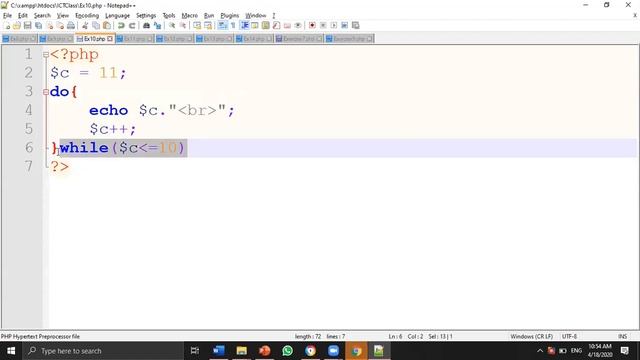Click the Zoom Out toolbar icon
The height and width of the screenshot is (360, 640).
[183, 25]
